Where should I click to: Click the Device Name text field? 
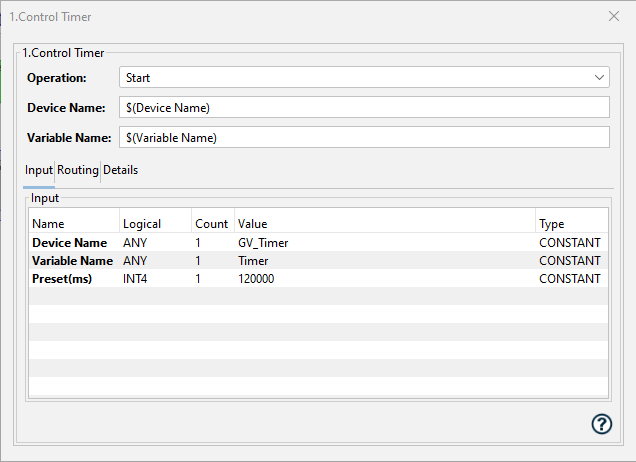(363, 107)
